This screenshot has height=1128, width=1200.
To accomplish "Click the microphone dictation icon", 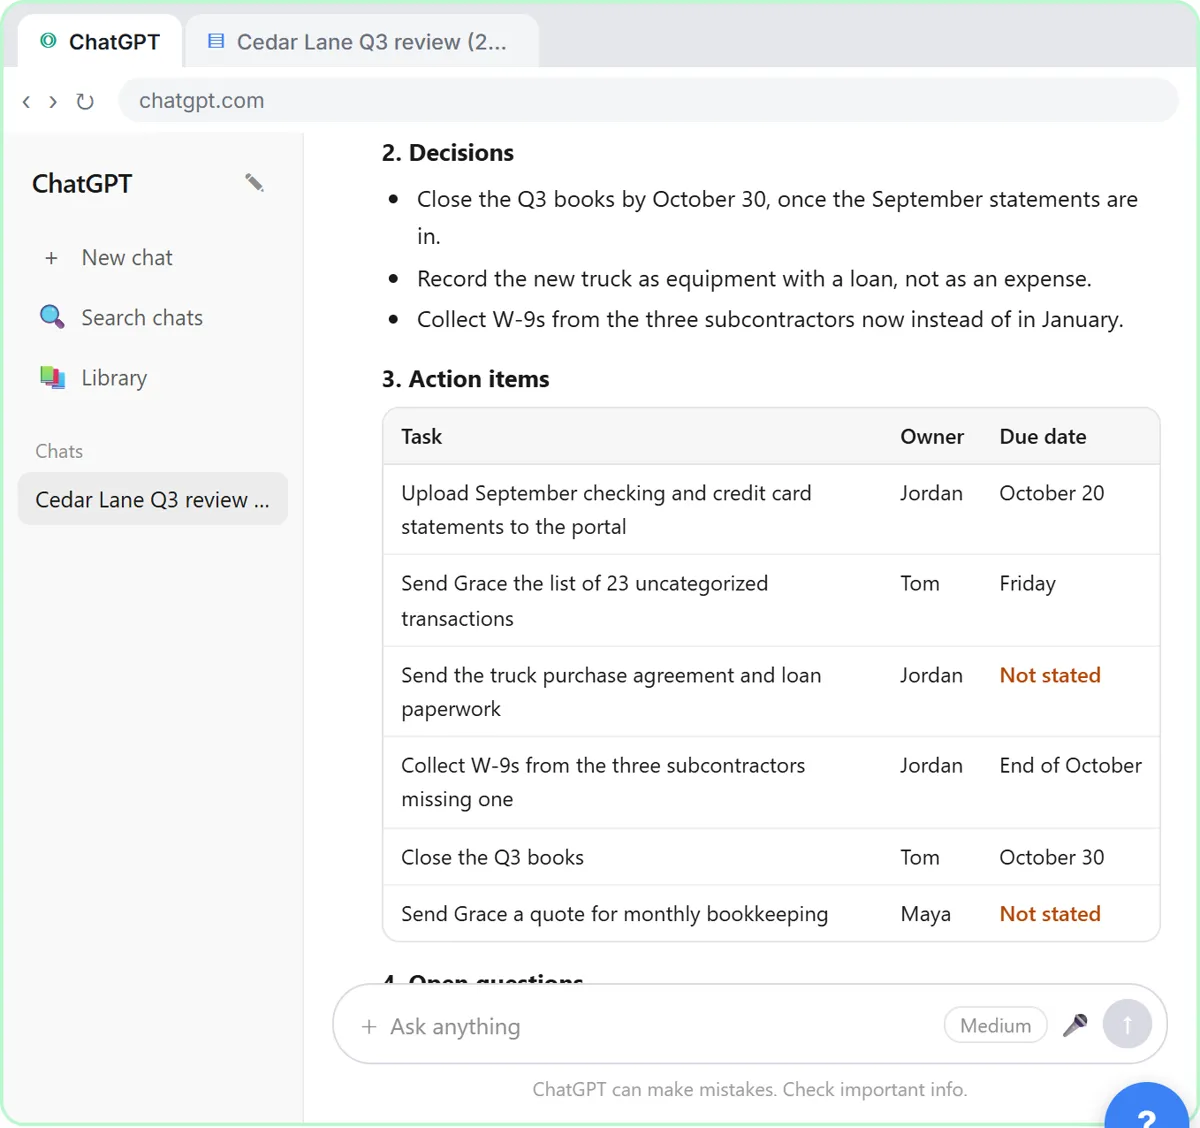I will point(1075,1025).
